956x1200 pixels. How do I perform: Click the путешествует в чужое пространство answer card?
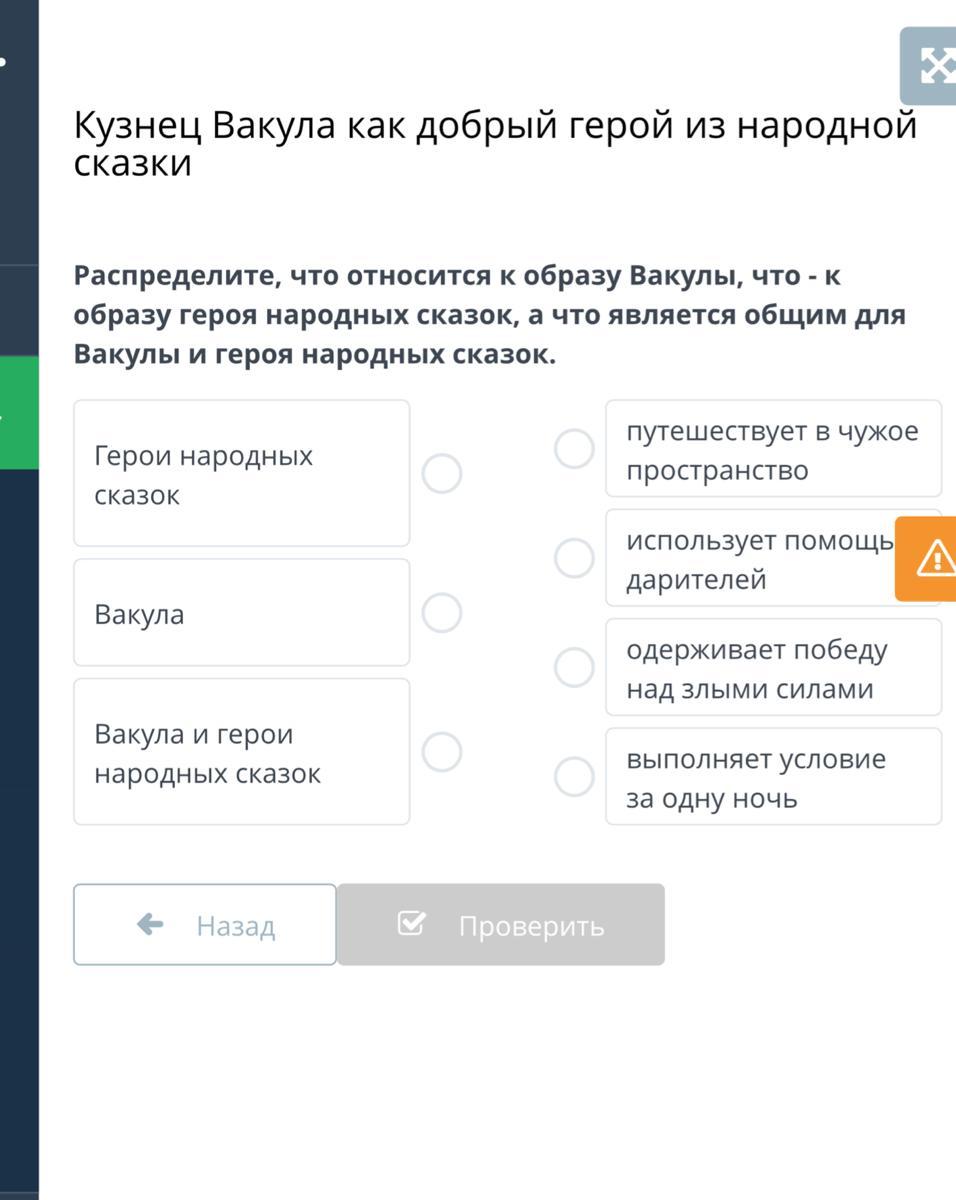[773, 448]
